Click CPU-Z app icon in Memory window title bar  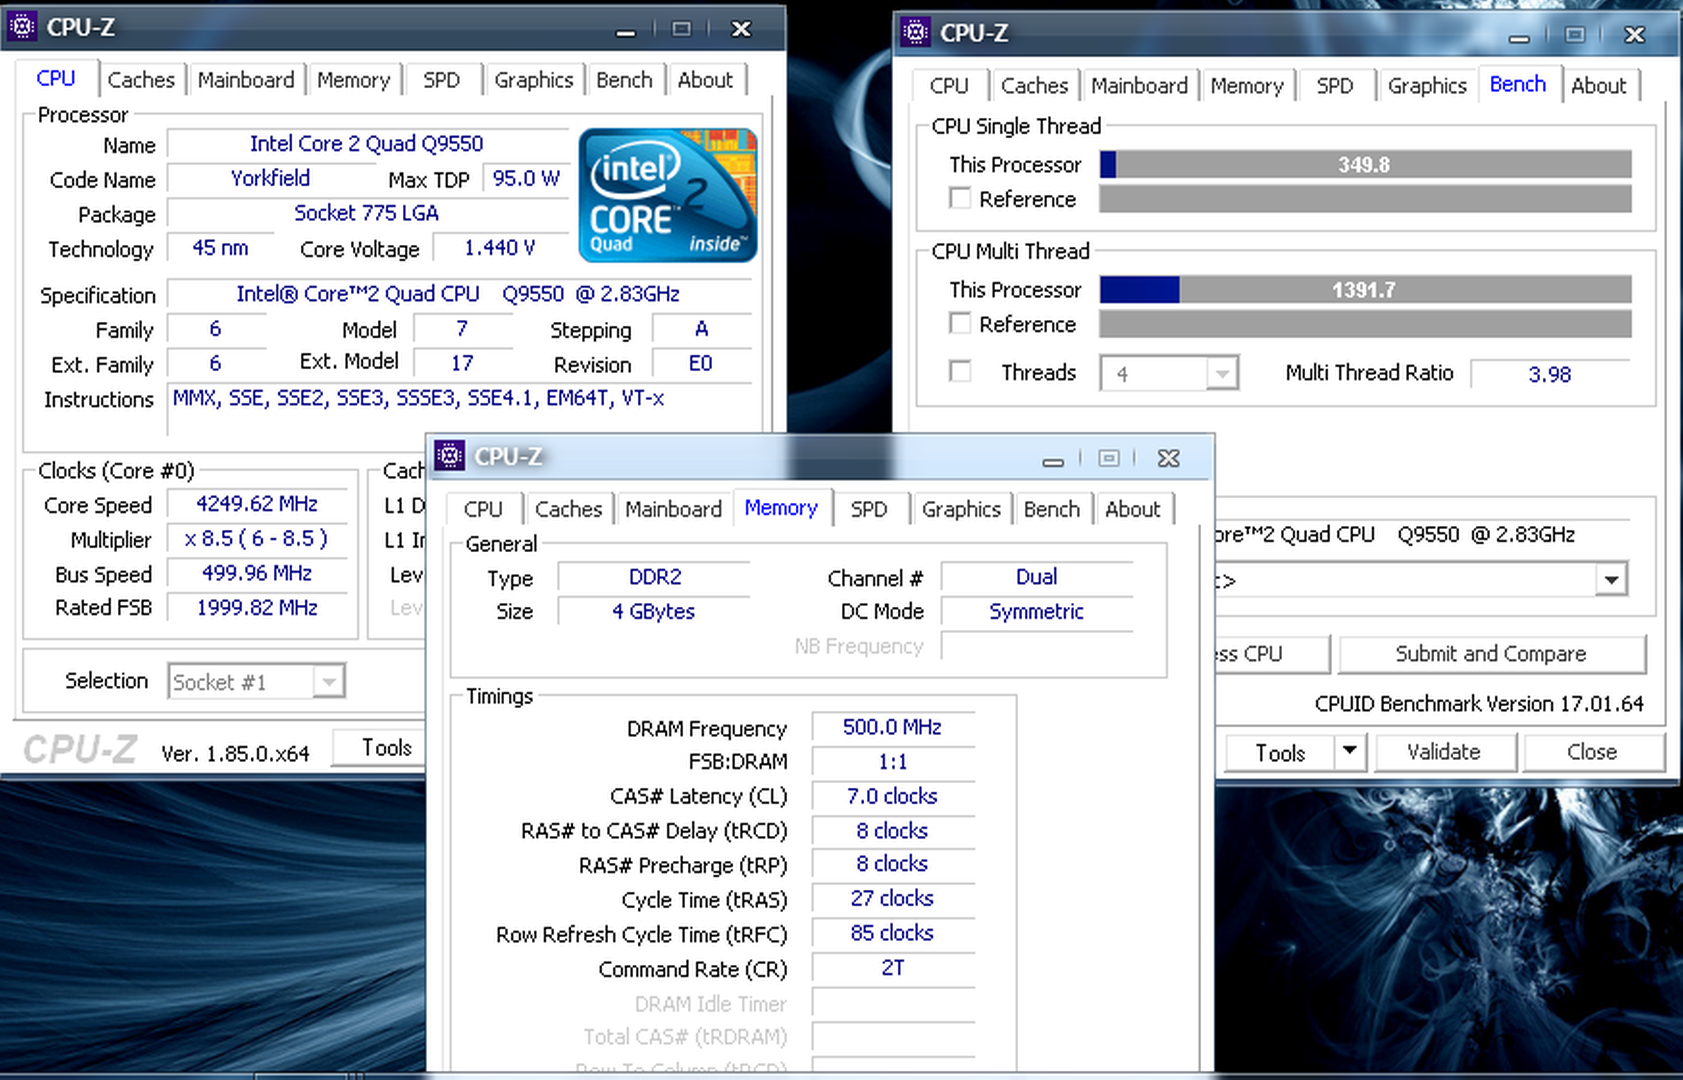pyautogui.click(x=450, y=456)
